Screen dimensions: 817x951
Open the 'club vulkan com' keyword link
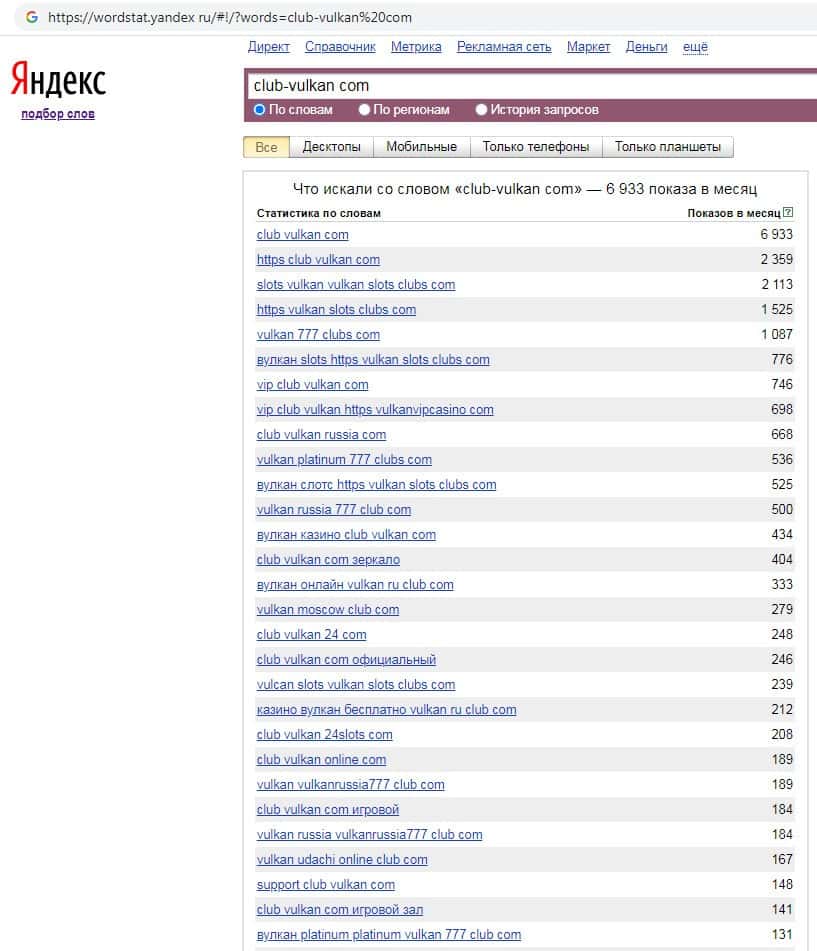coord(303,235)
